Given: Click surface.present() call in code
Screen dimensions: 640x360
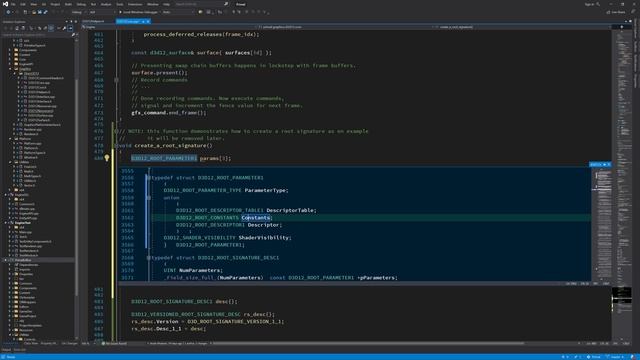Looking at the screenshot, I should [160, 73].
